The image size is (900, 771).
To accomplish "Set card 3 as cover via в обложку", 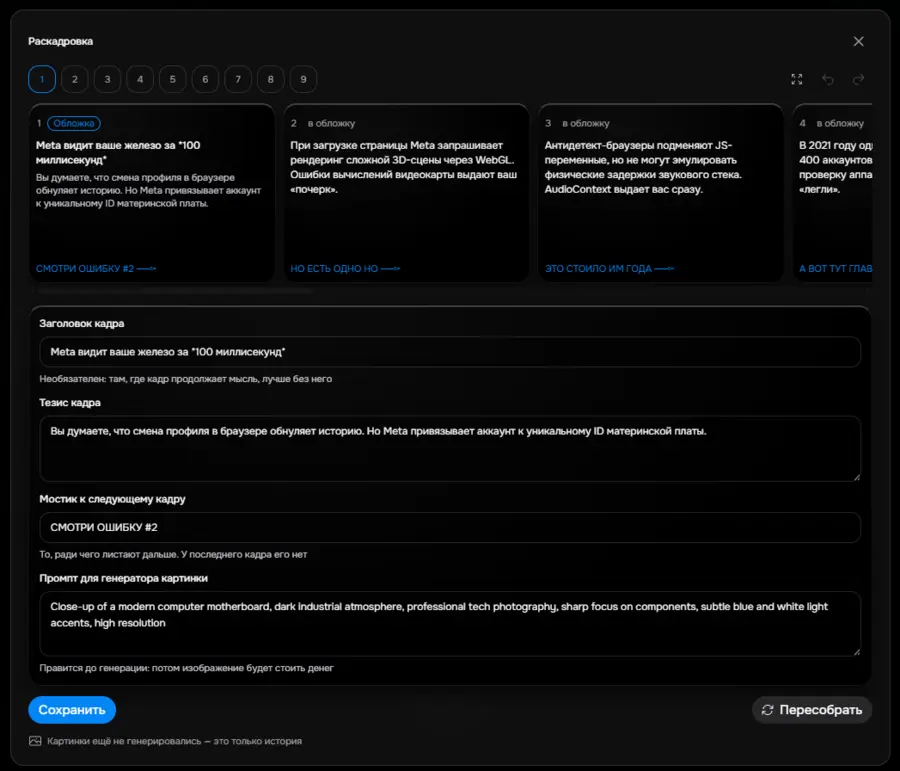I will [585, 123].
